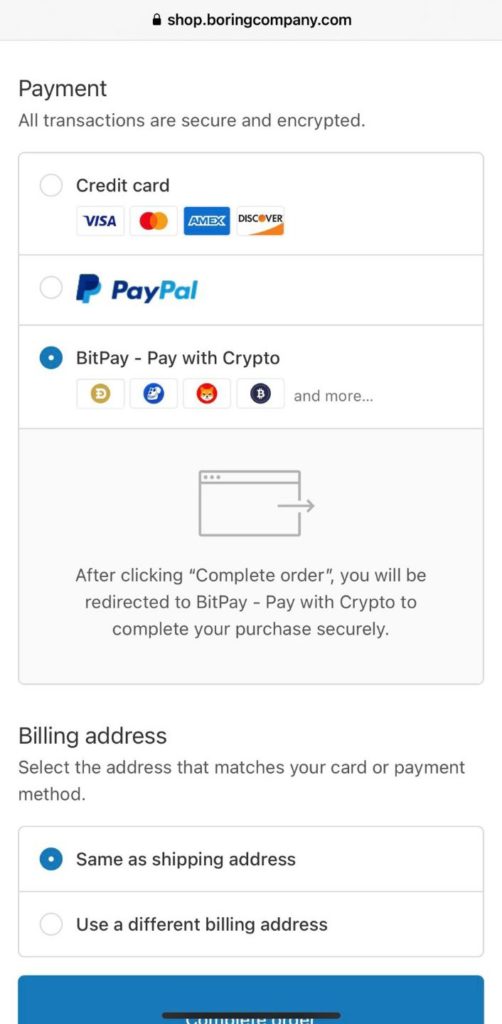
Task: Click the AMEX card icon
Action: 206,221
